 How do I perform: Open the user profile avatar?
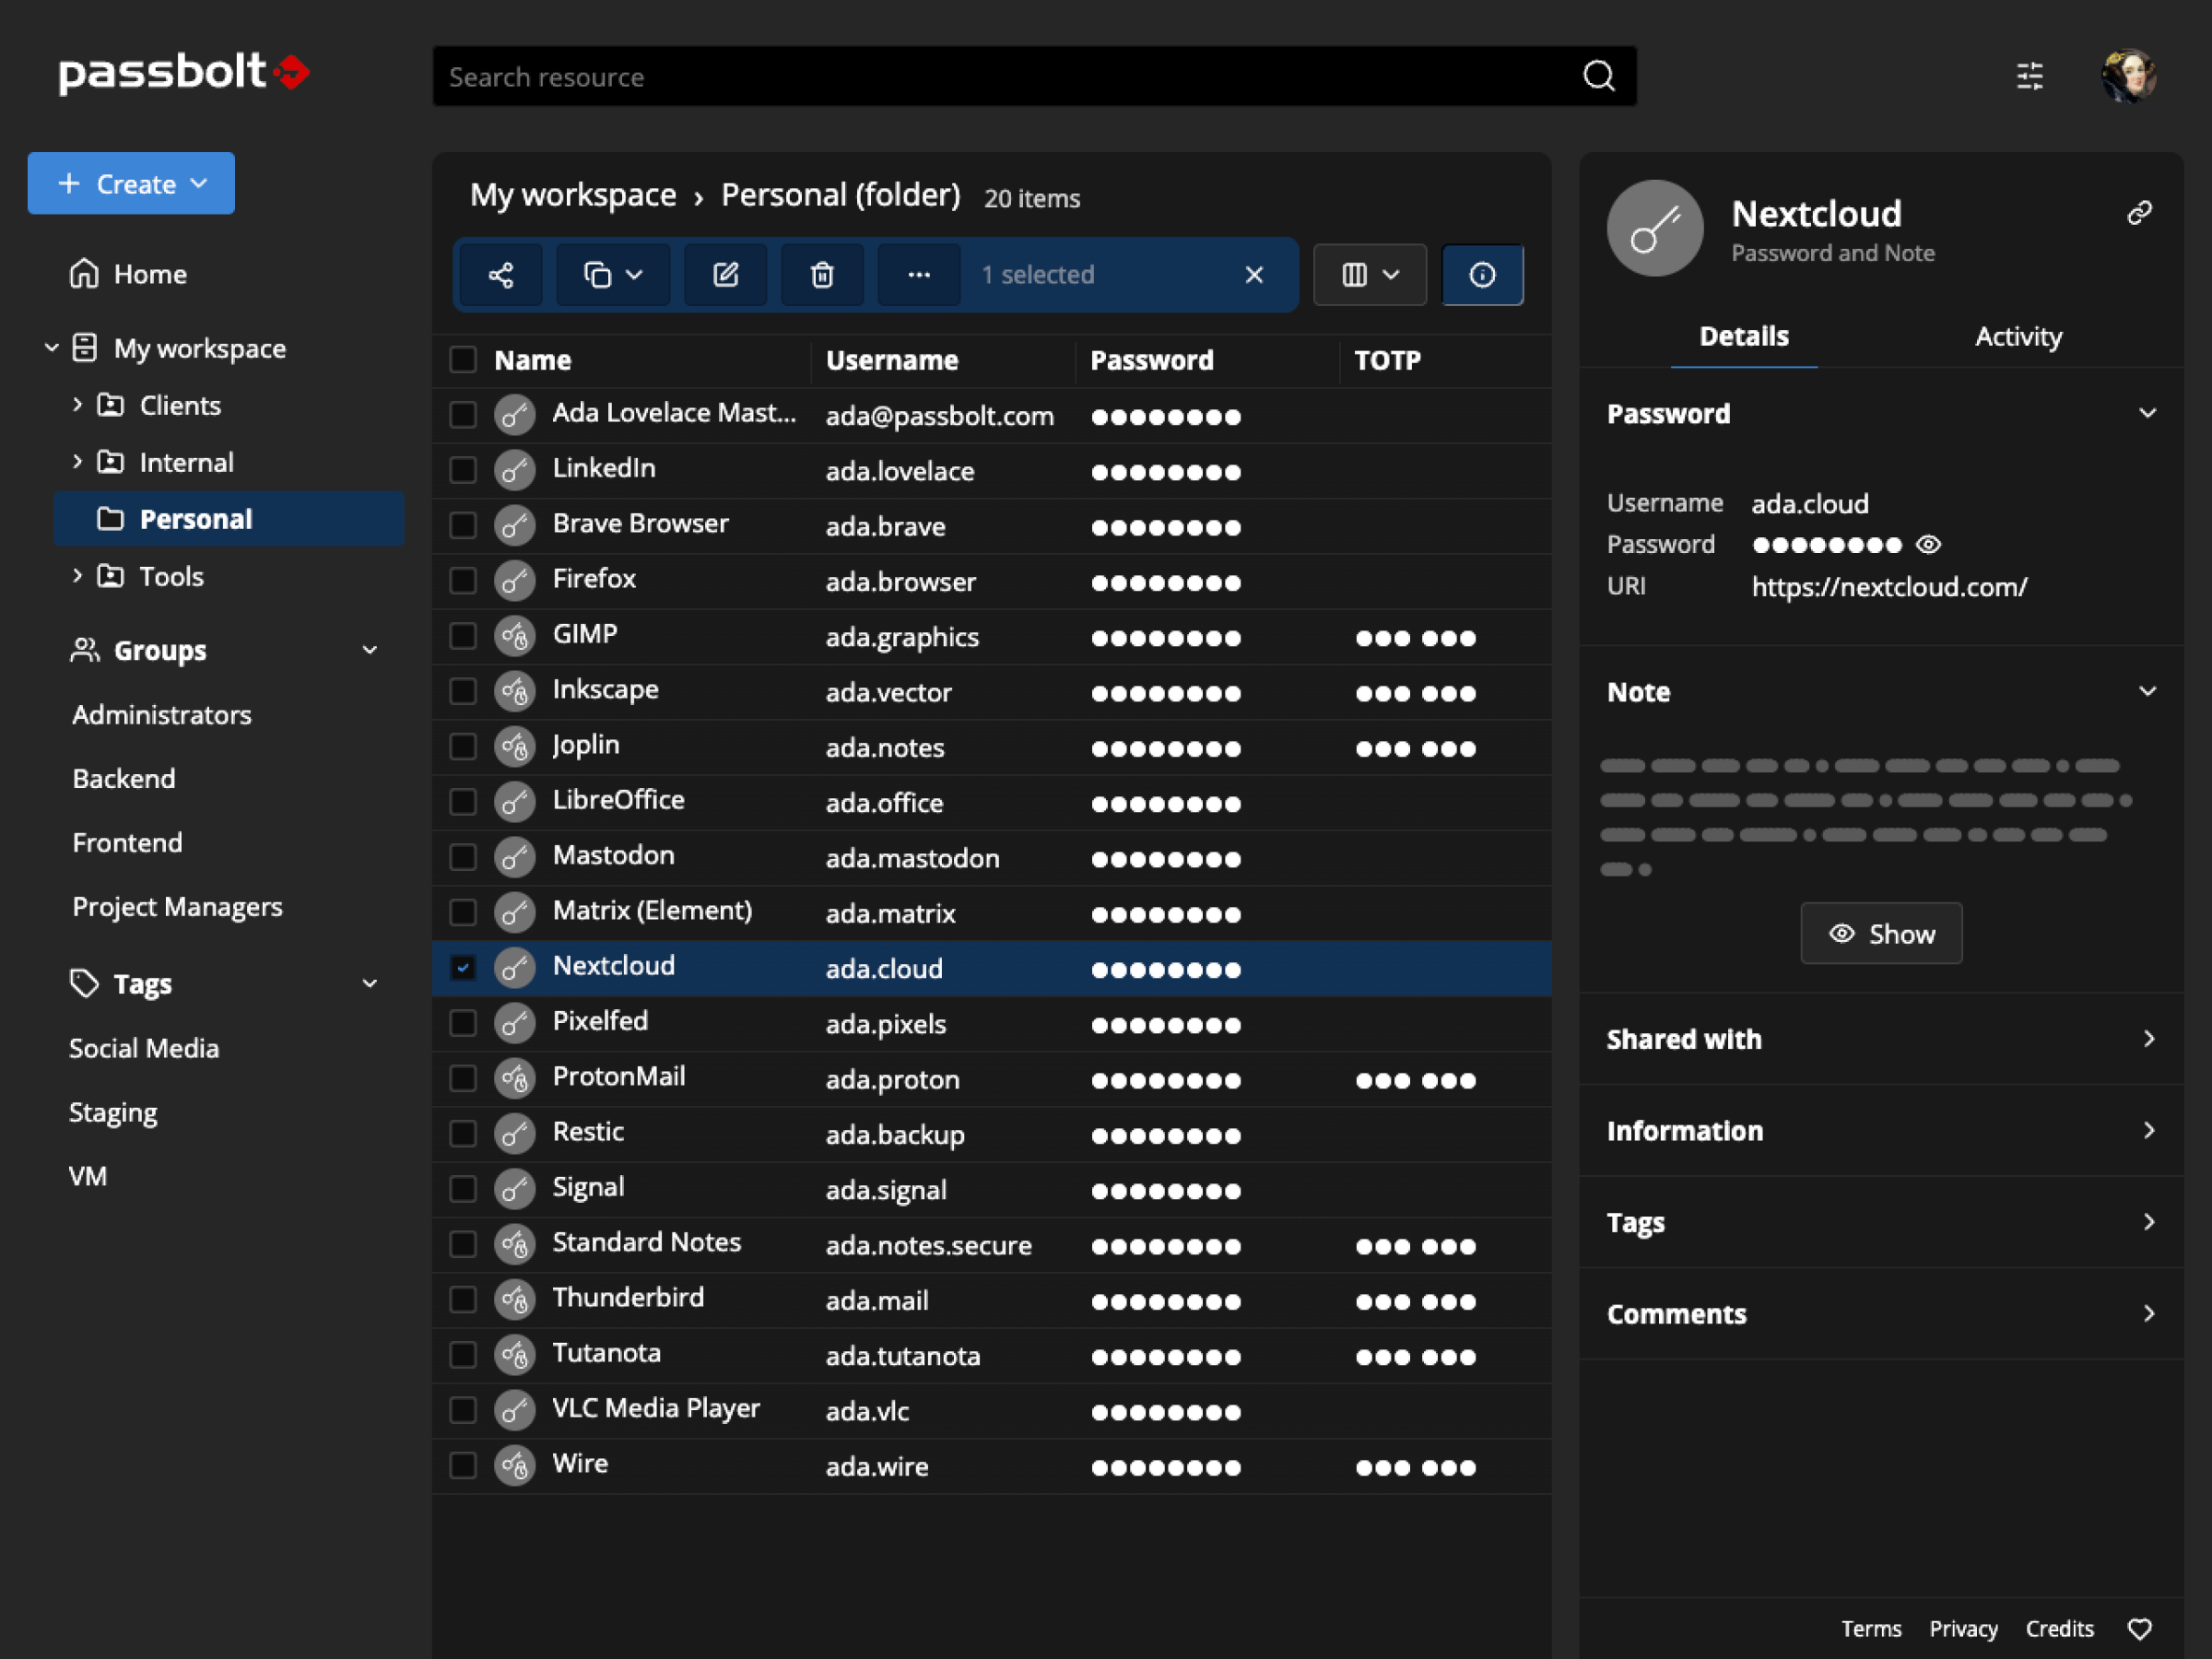click(2129, 76)
